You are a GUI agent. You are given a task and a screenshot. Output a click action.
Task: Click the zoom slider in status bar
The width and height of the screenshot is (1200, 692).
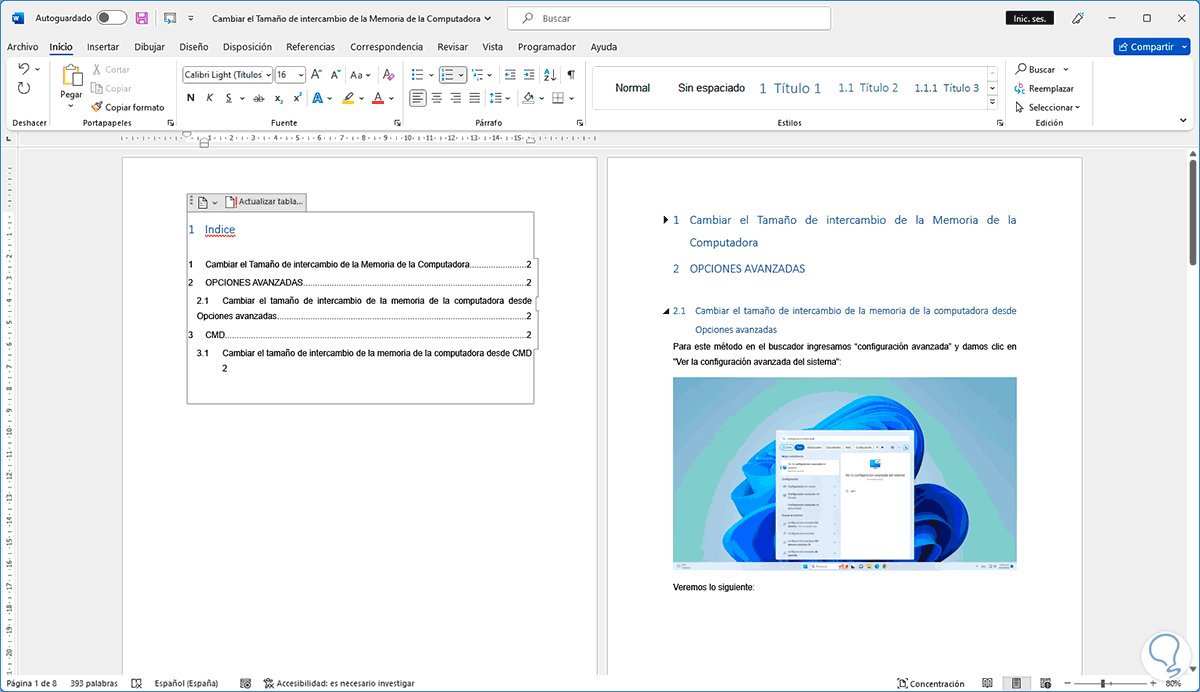1104,683
